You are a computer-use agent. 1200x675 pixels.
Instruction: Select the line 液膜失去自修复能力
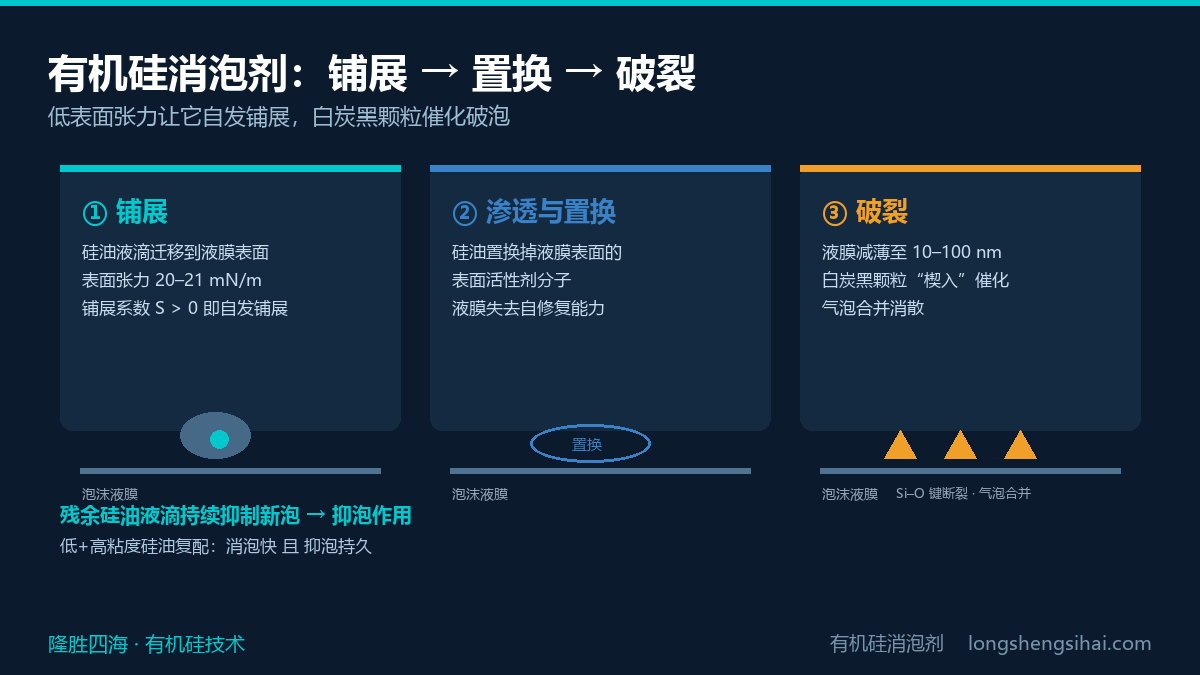(528, 308)
